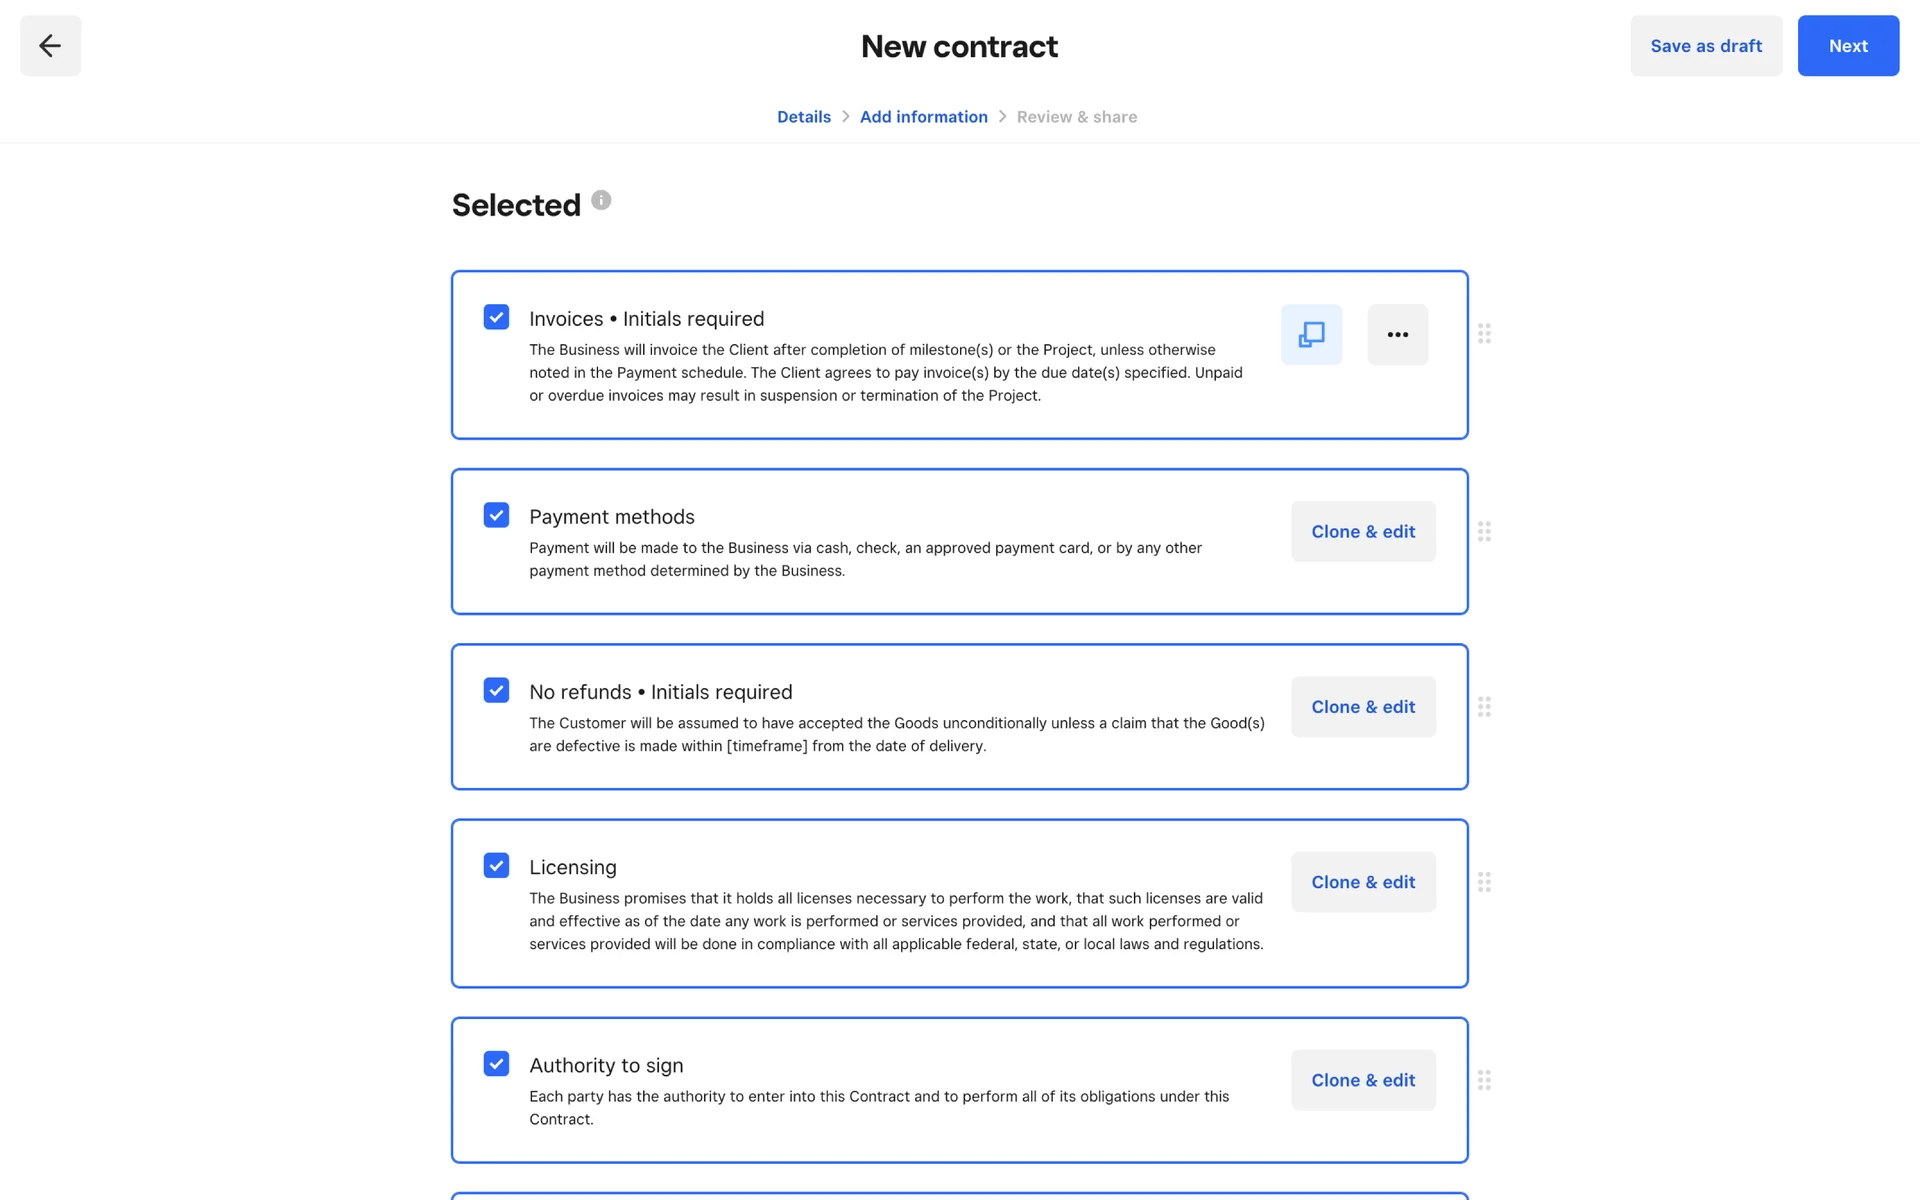Open the Review & share step
The width and height of the screenshot is (1920, 1200).
(1076, 117)
